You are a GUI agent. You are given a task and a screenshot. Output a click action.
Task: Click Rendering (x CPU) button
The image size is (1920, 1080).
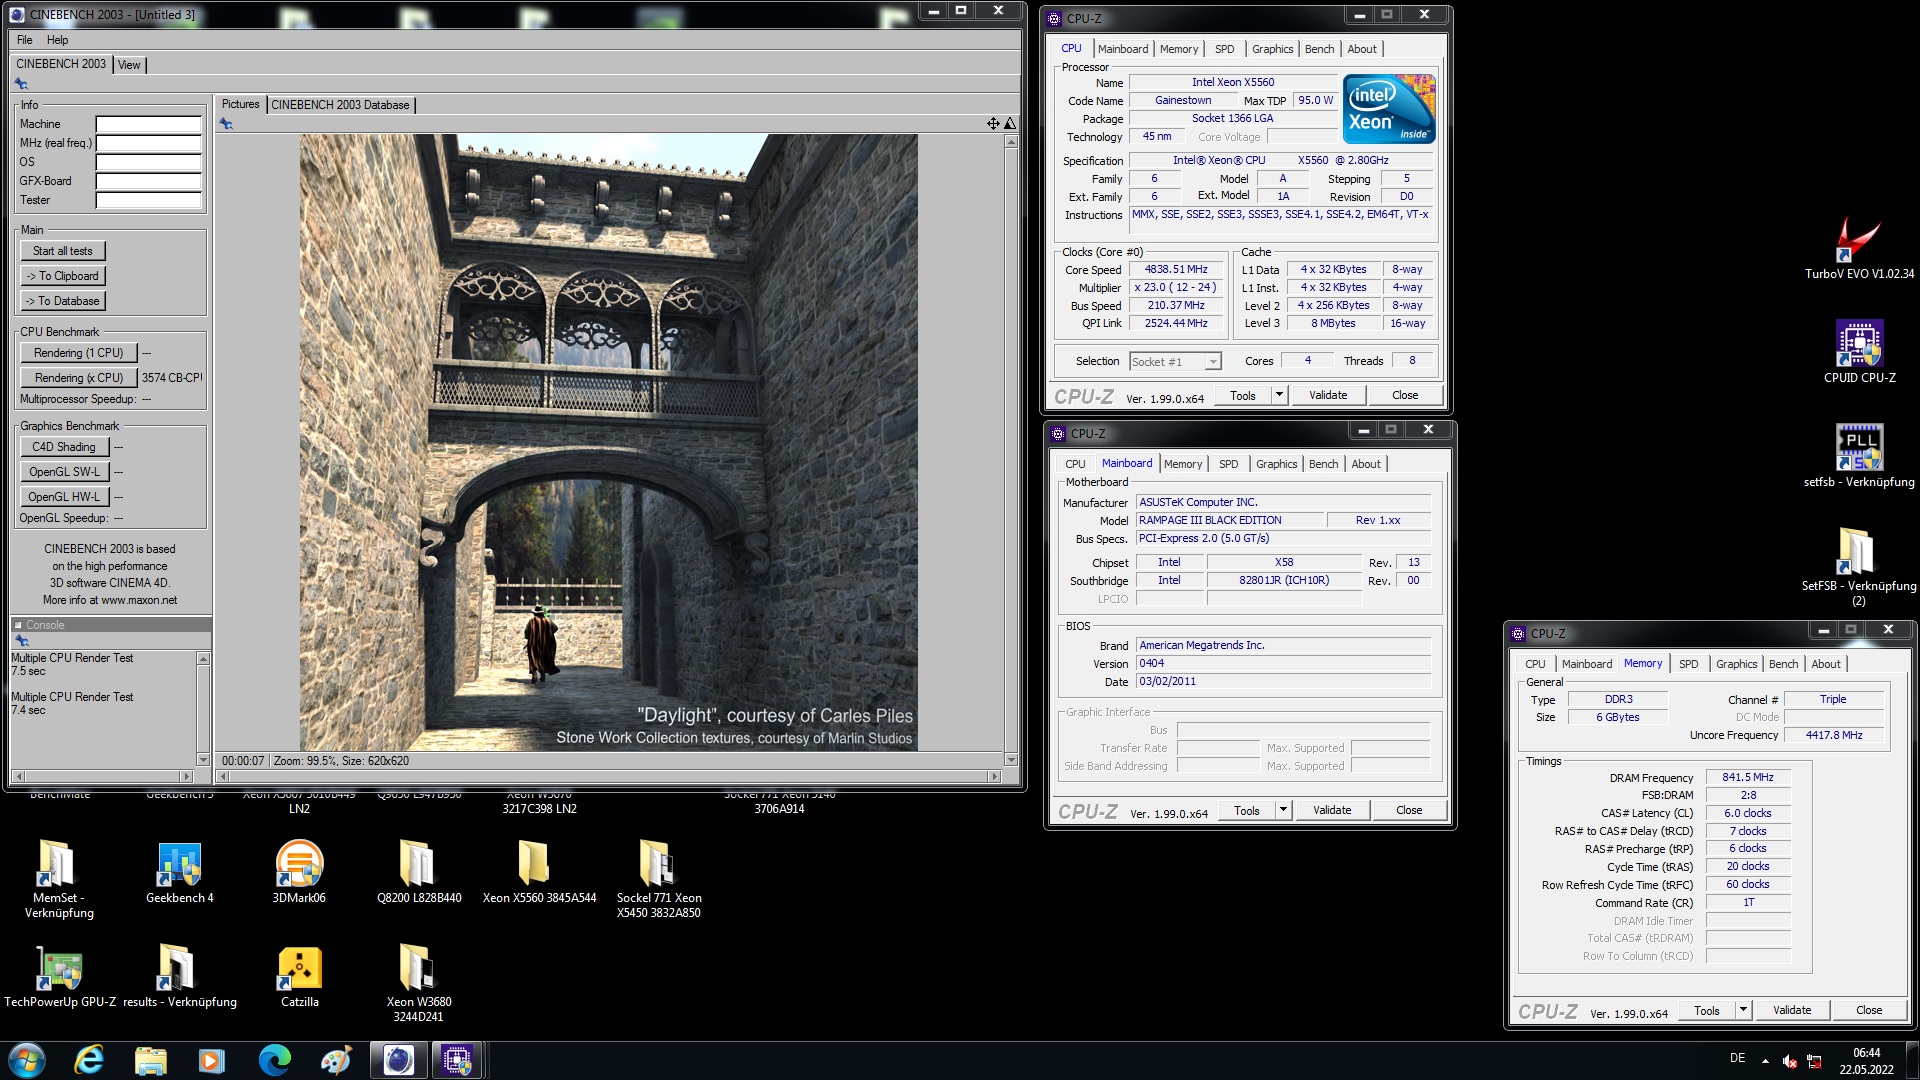click(79, 378)
